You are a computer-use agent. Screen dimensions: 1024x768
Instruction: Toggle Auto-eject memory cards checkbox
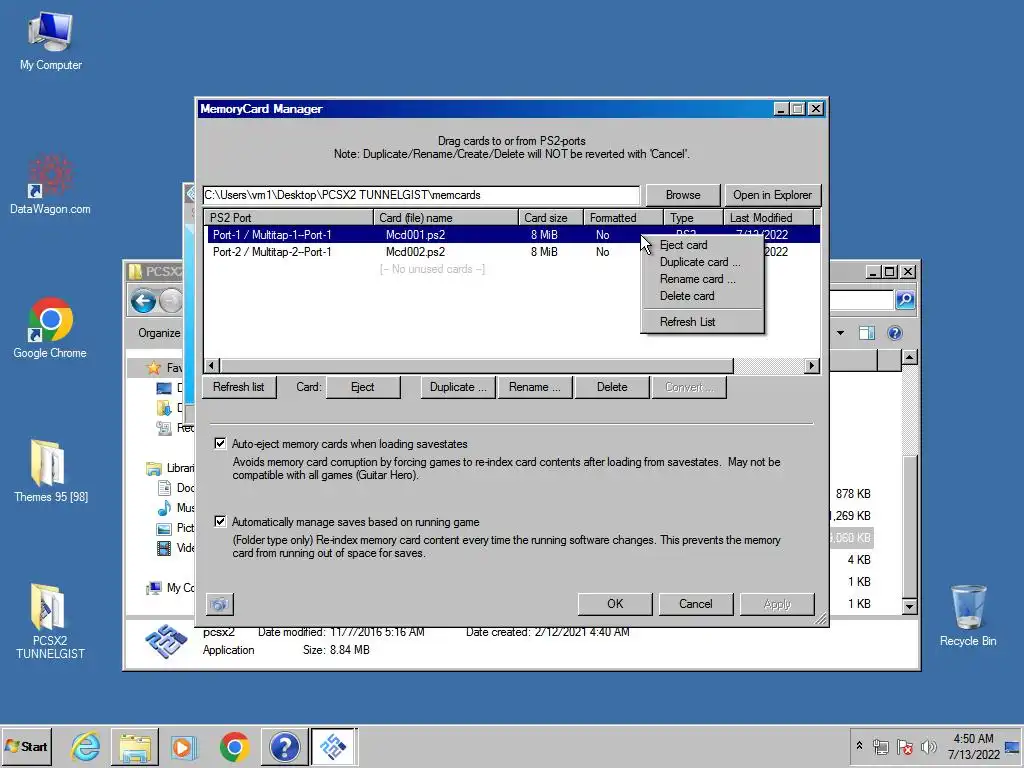coord(220,443)
